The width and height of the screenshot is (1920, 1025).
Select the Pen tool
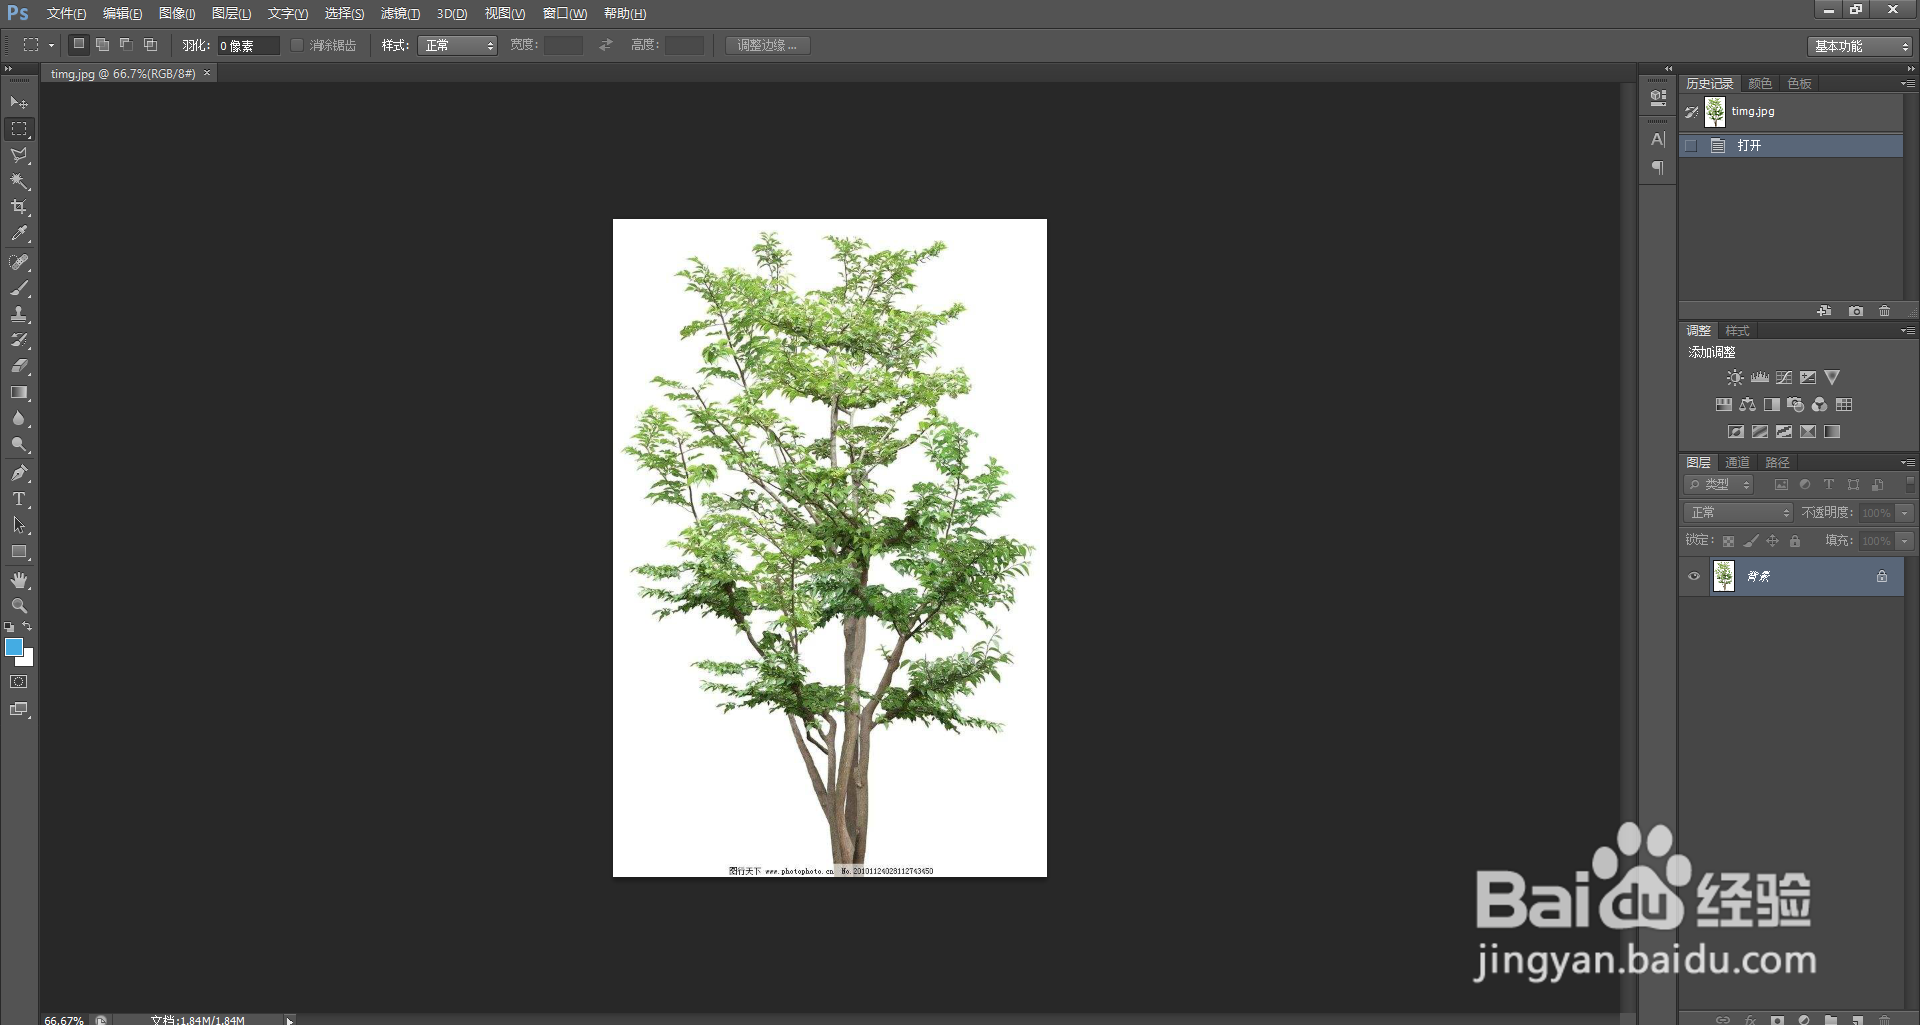19,473
